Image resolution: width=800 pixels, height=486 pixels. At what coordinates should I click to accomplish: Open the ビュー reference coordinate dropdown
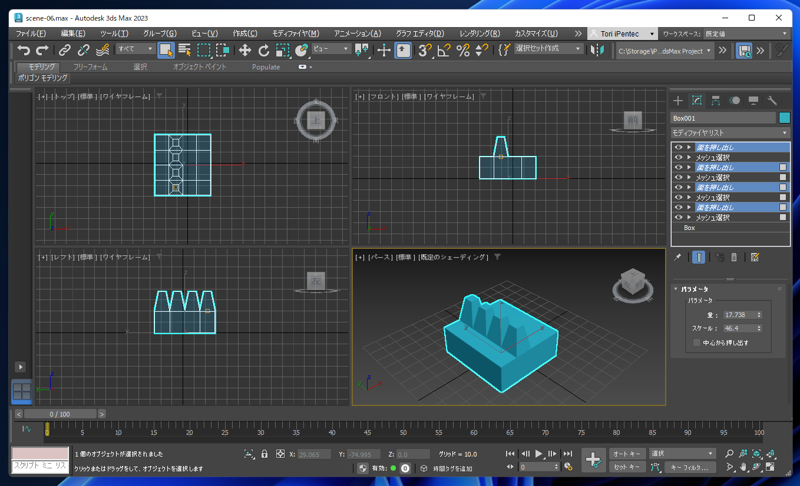pyautogui.click(x=331, y=48)
